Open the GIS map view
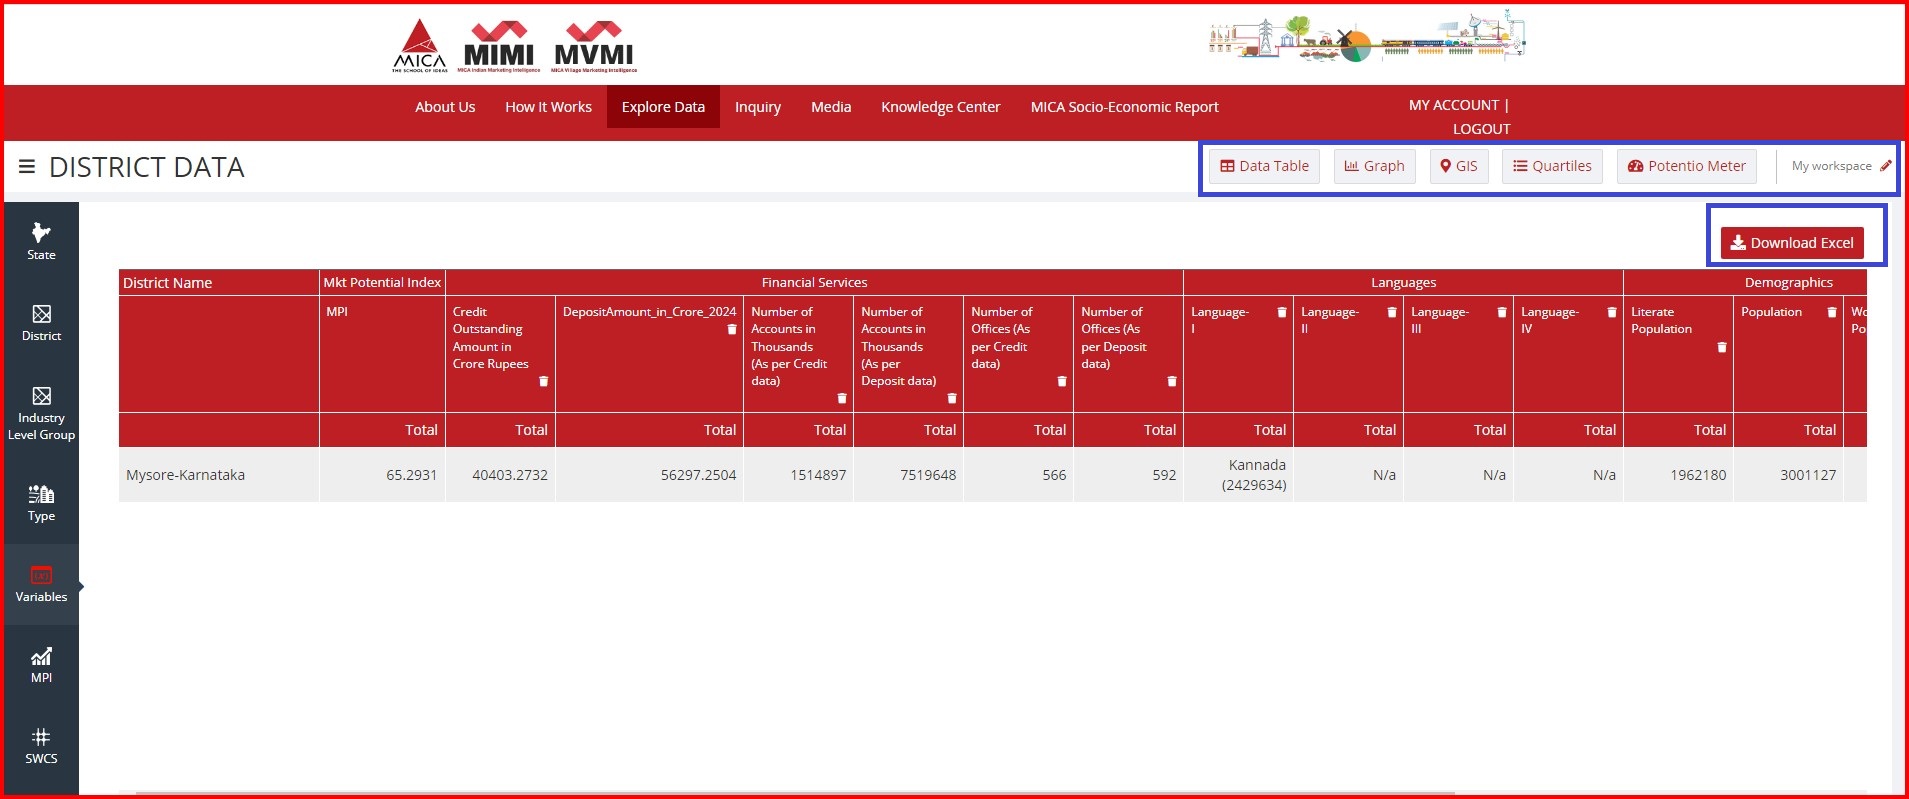The height and width of the screenshot is (799, 1909). tap(1458, 166)
